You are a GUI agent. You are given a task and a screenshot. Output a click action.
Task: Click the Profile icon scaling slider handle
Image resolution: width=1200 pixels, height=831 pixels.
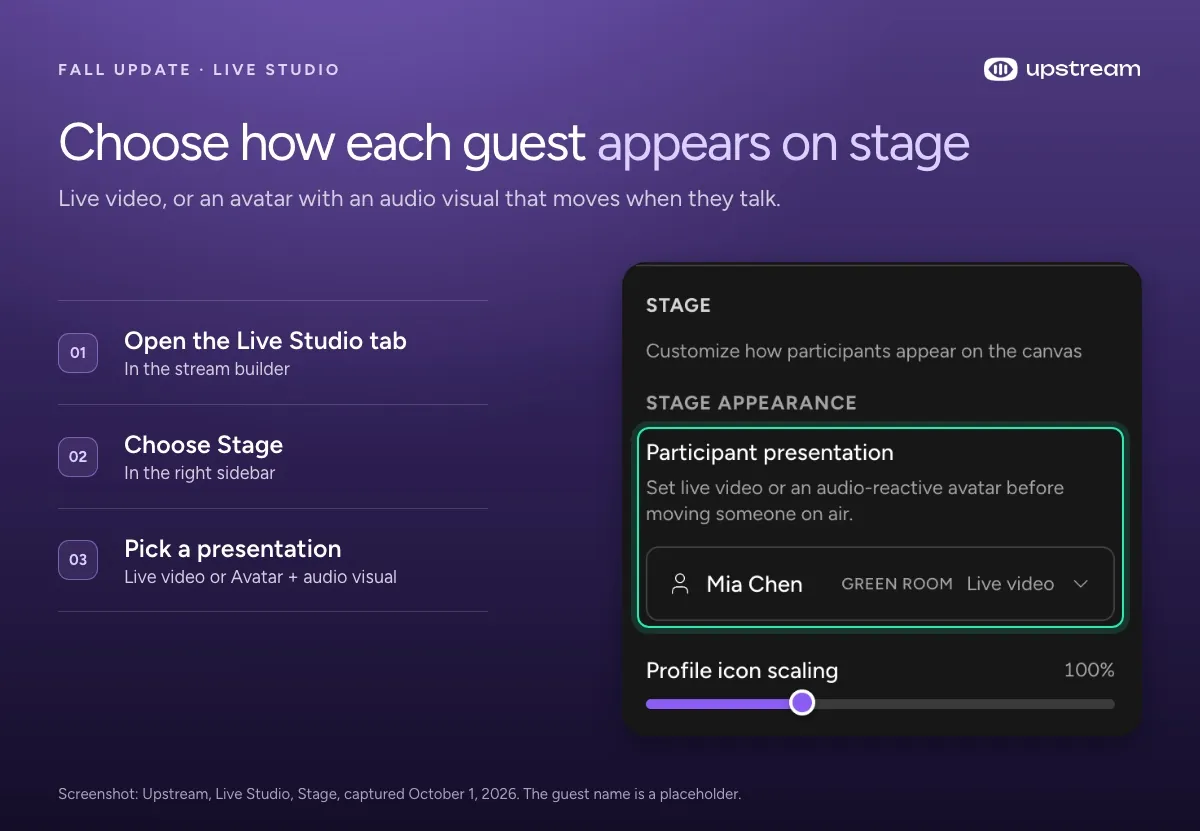pos(802,703)
